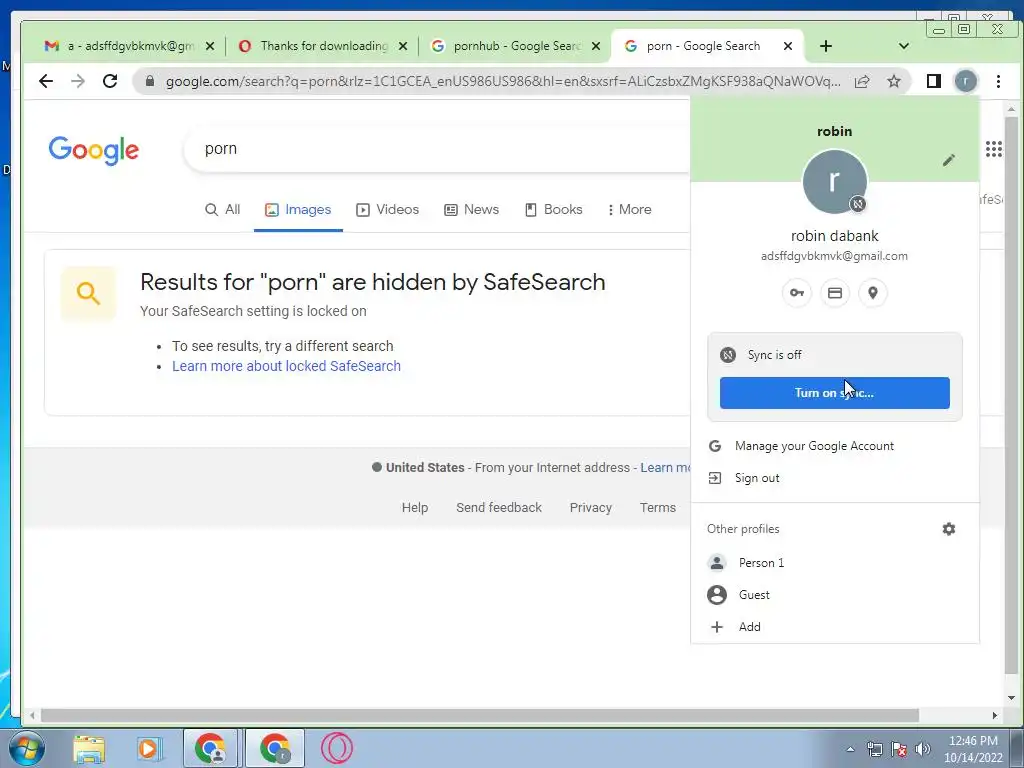
Task: Open a new tab with plus button
Action: pyautogui.click(x=825, y=46)
